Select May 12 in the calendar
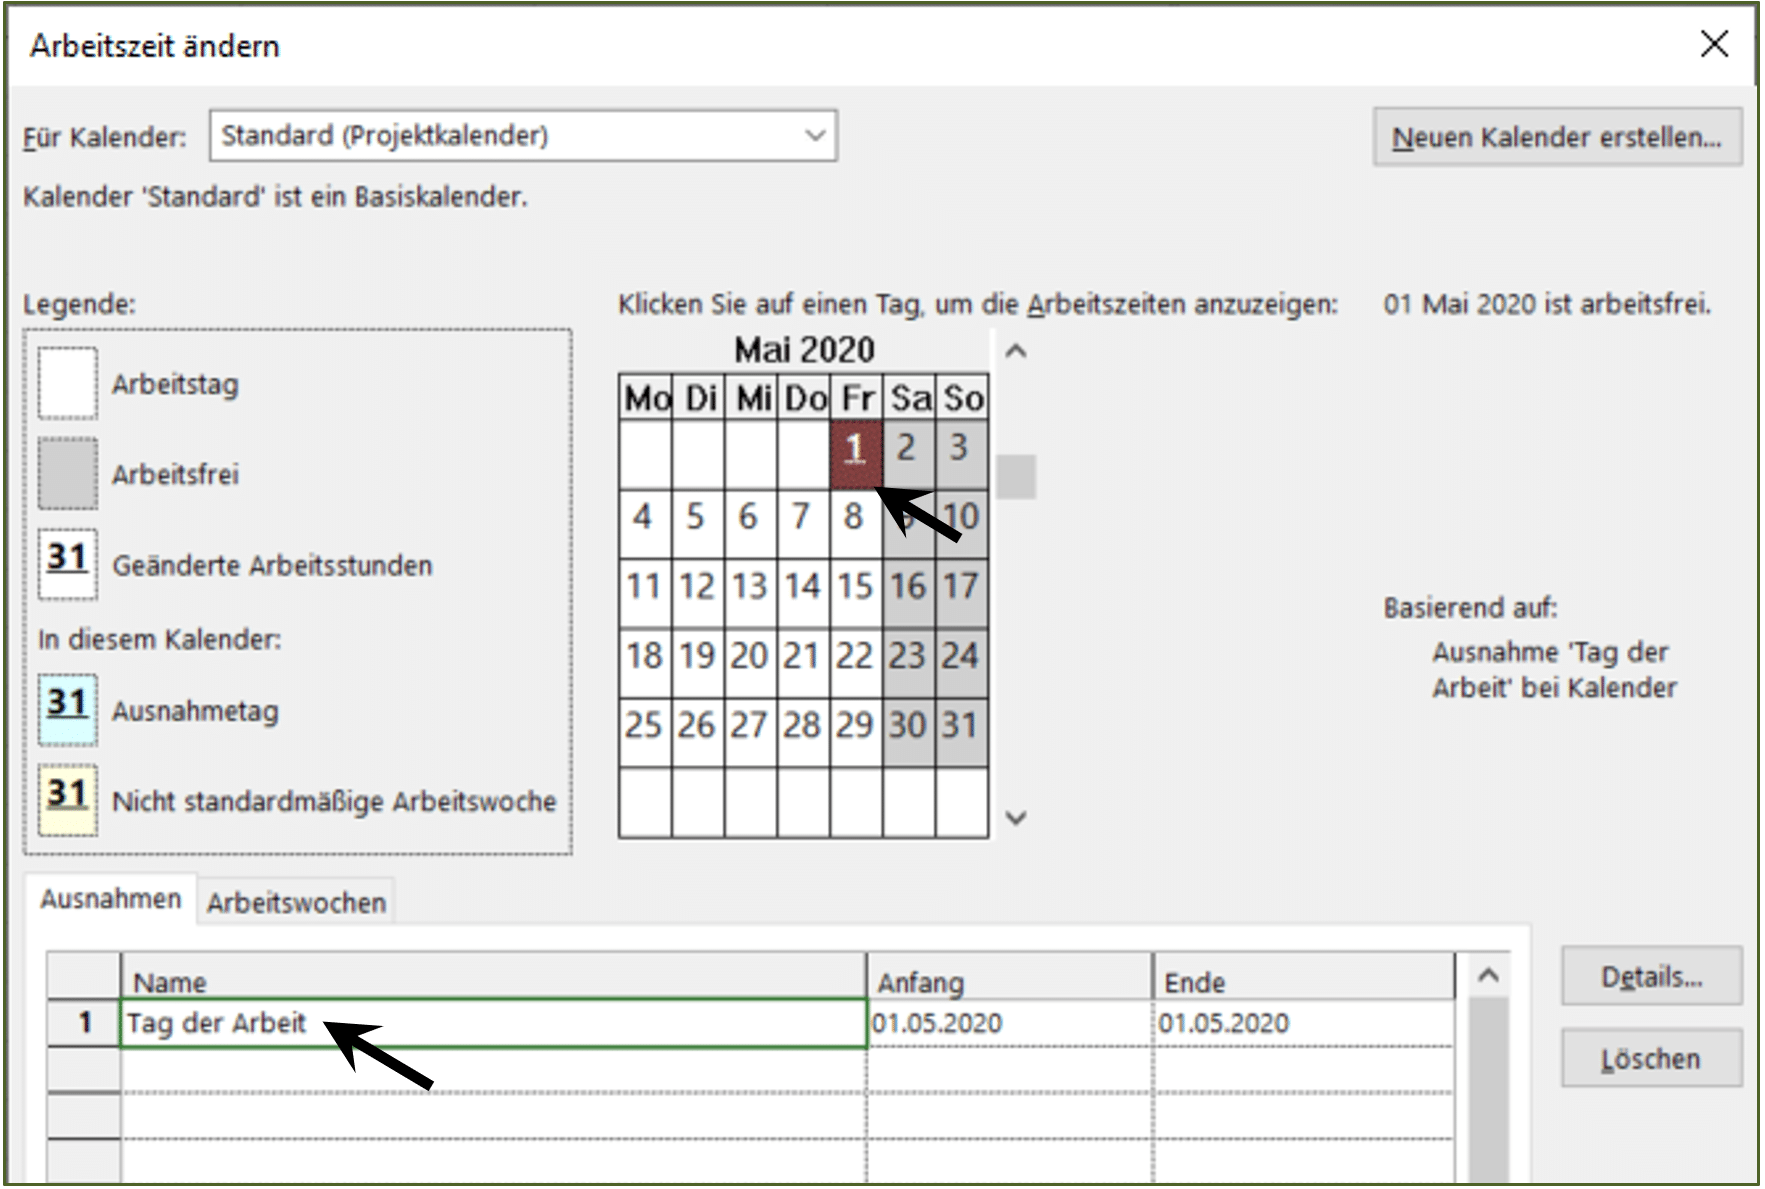Viewport: 1765px width, 1189px height. point(697,593)
